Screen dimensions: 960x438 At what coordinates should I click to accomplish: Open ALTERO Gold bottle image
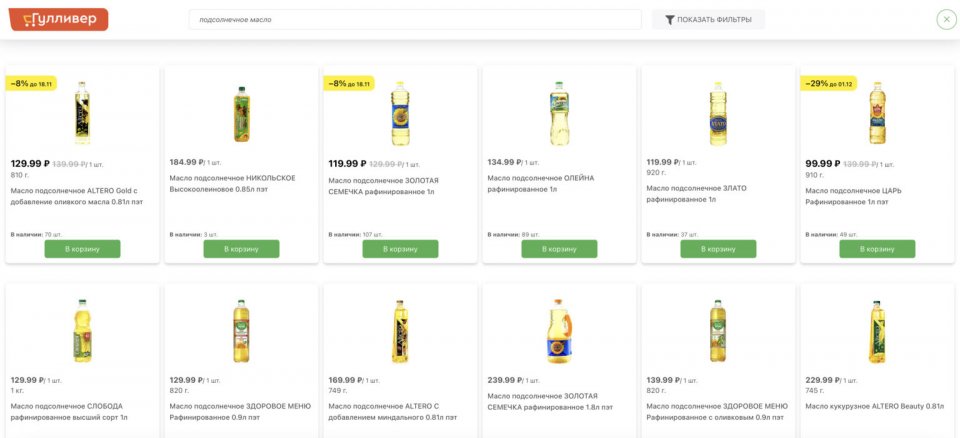pyautogui.click(x=82, y=113)
